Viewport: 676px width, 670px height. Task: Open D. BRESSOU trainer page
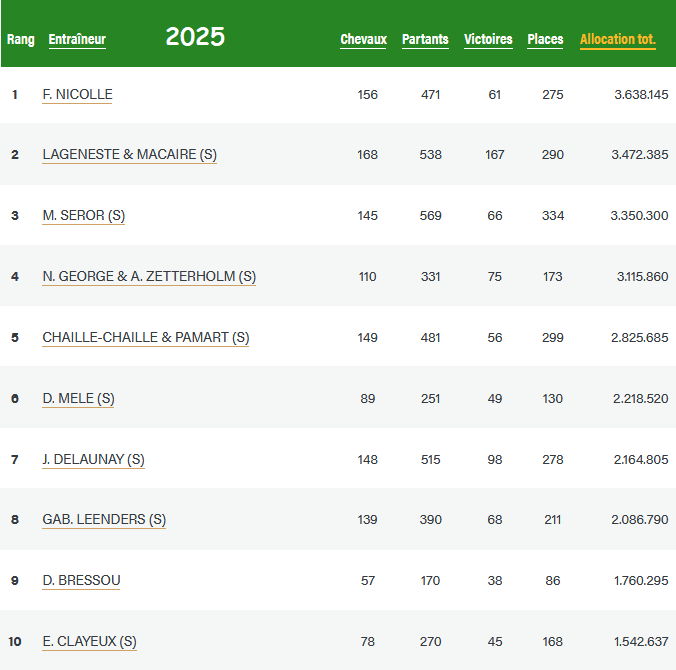(x=81, y=580)
